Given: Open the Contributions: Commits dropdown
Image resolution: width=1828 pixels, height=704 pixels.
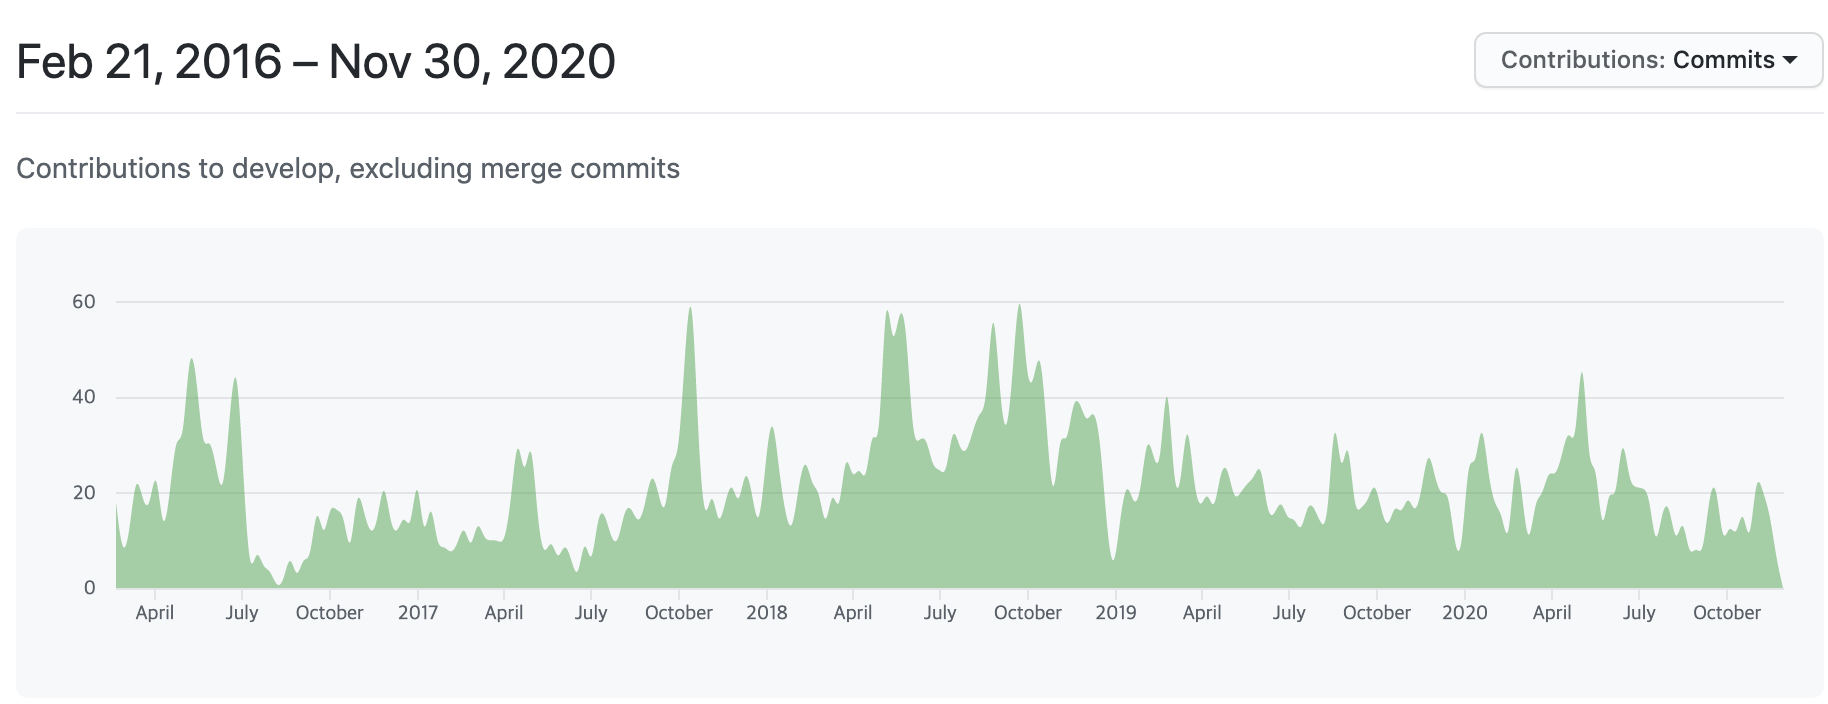Looking at the screenshot, I should [1648, 60].
